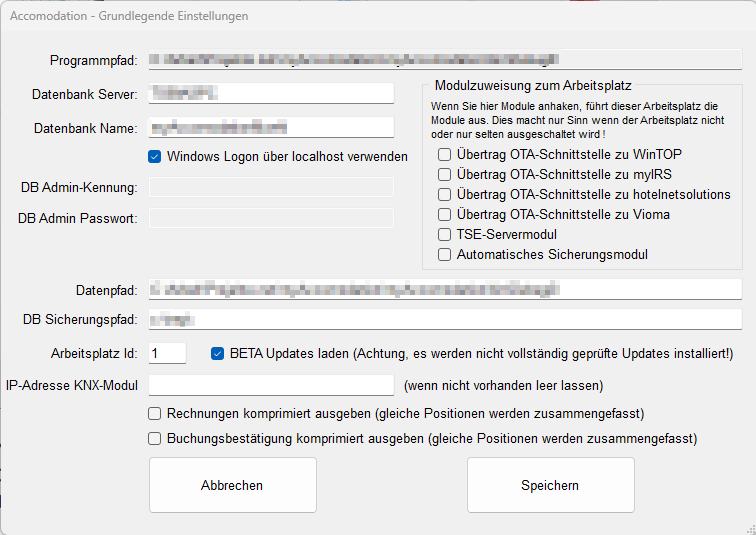
Task: Focus the Datenbank Server field
Action: pos(272,93)
